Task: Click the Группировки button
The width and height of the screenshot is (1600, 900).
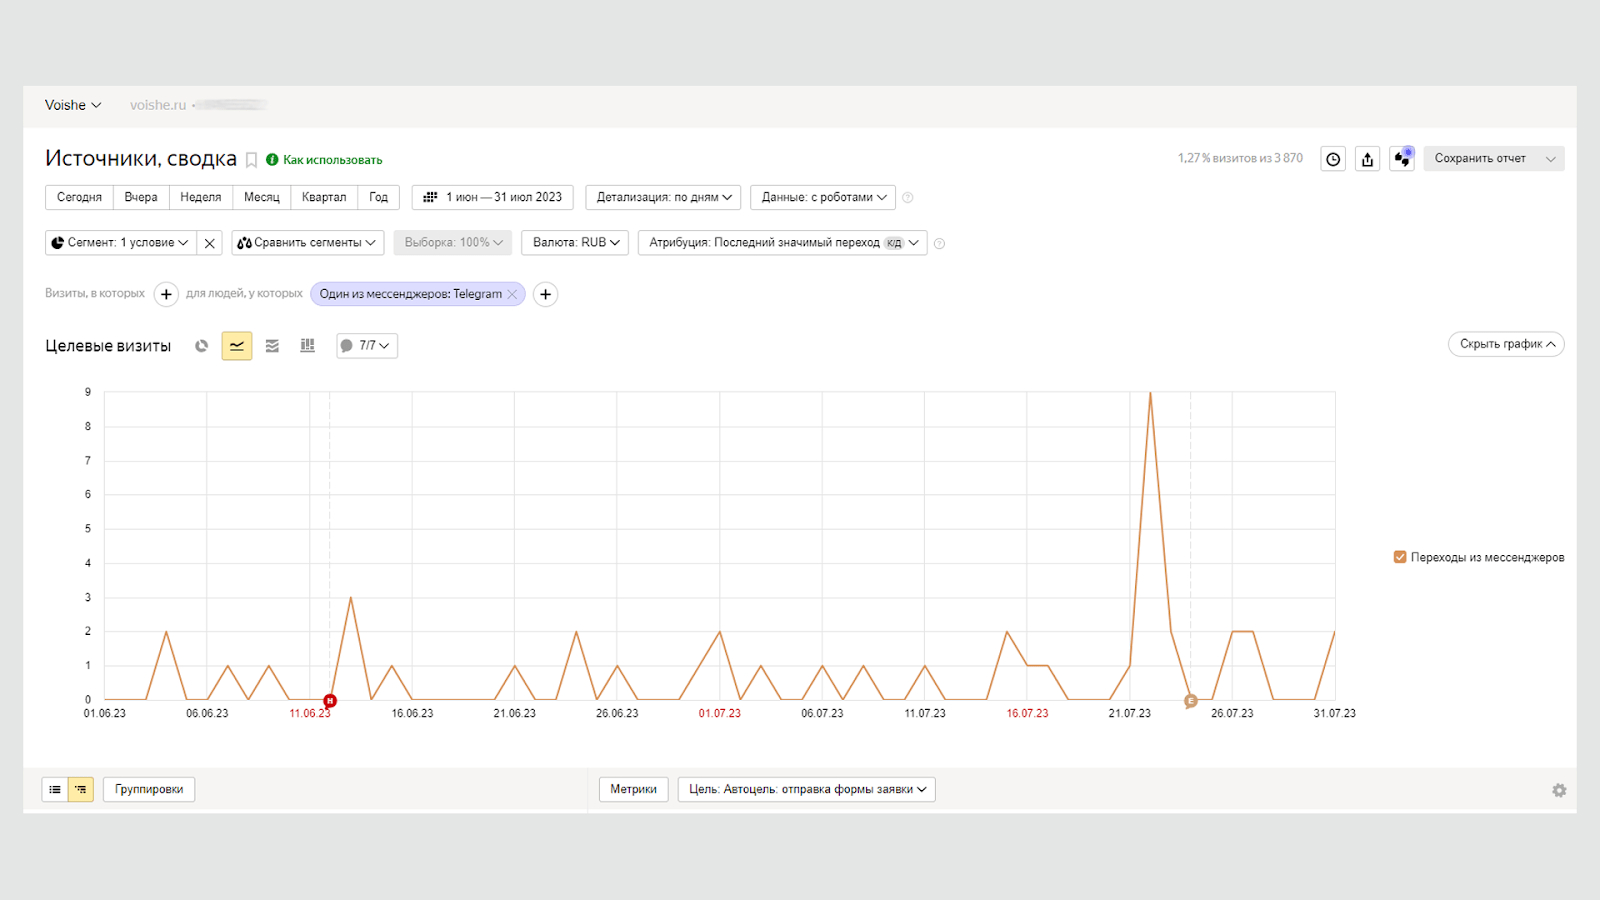Action: [x=149, y=790]
